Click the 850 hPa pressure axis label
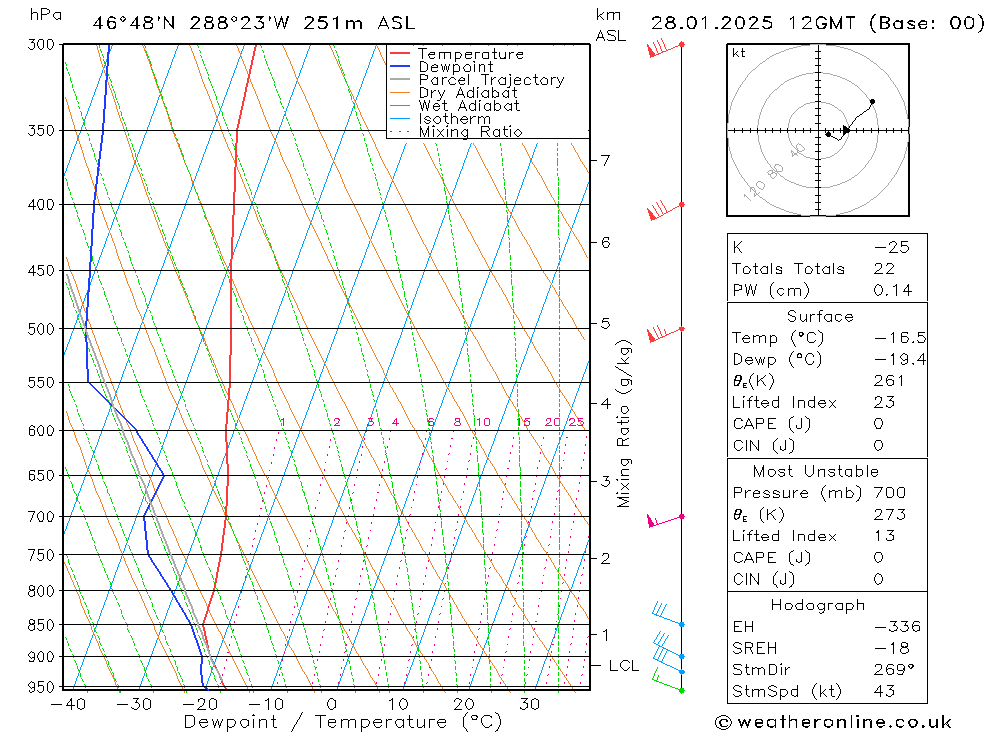Image resolution: width=1000 pixels, height=733 pixels. tap(42, 625)
